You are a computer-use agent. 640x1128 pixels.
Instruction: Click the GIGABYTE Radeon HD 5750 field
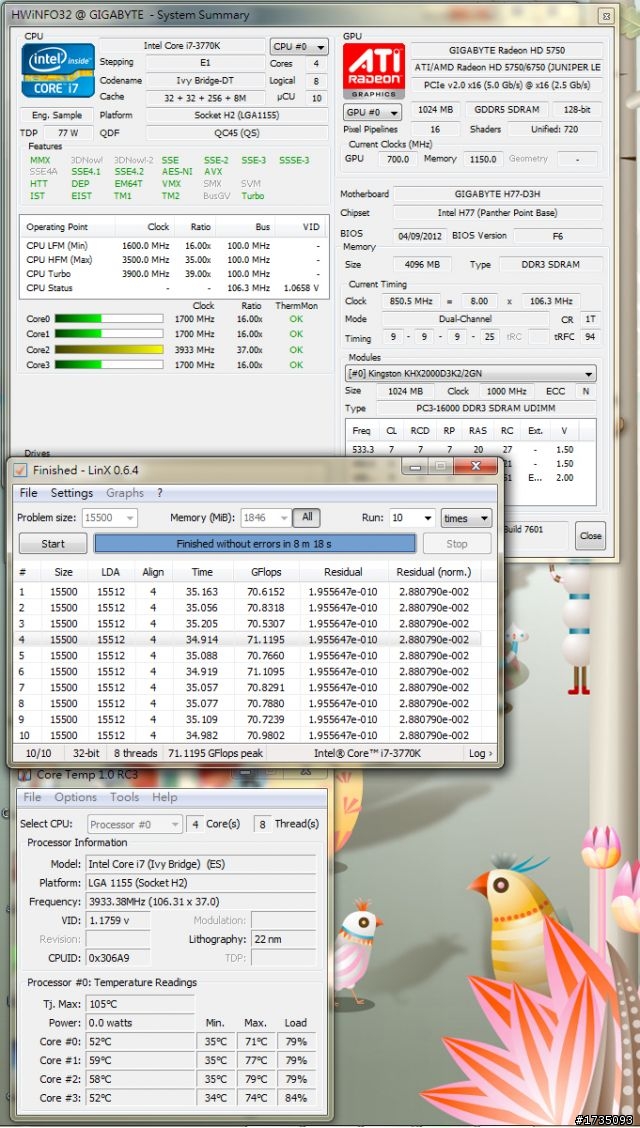[x=507, y=50]
